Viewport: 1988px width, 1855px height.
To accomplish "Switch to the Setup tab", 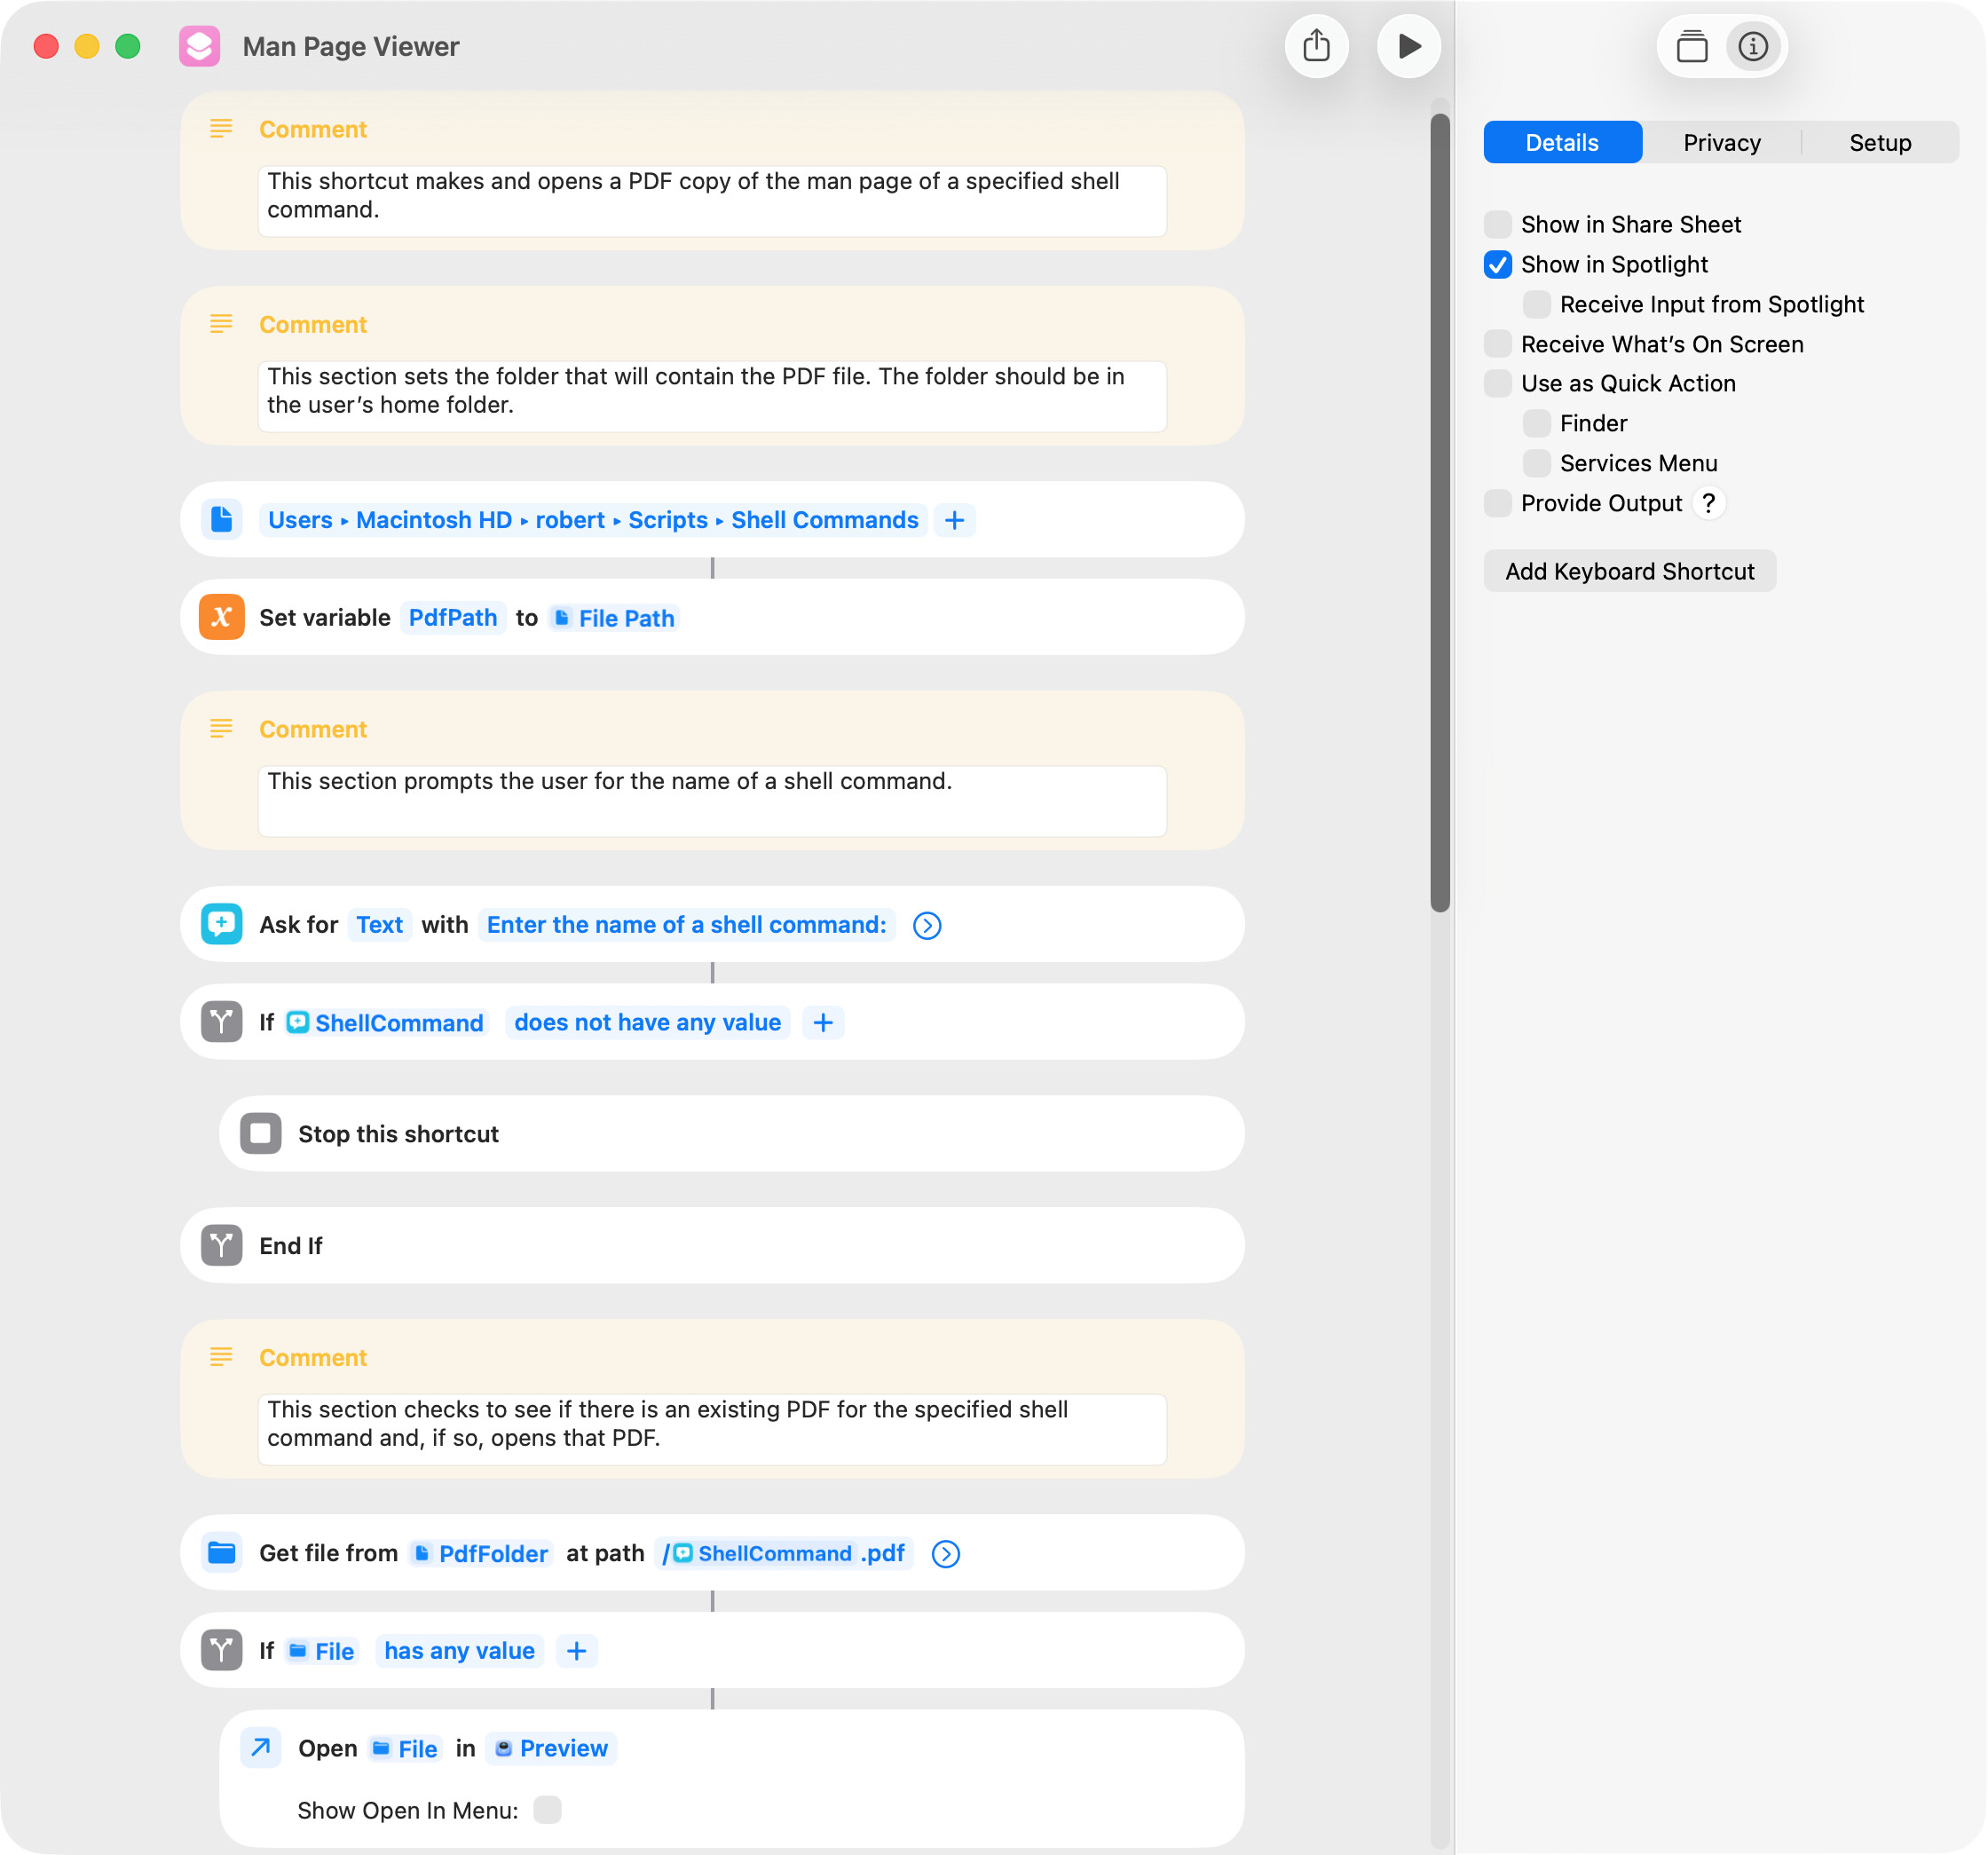I will click(1879, 142).
